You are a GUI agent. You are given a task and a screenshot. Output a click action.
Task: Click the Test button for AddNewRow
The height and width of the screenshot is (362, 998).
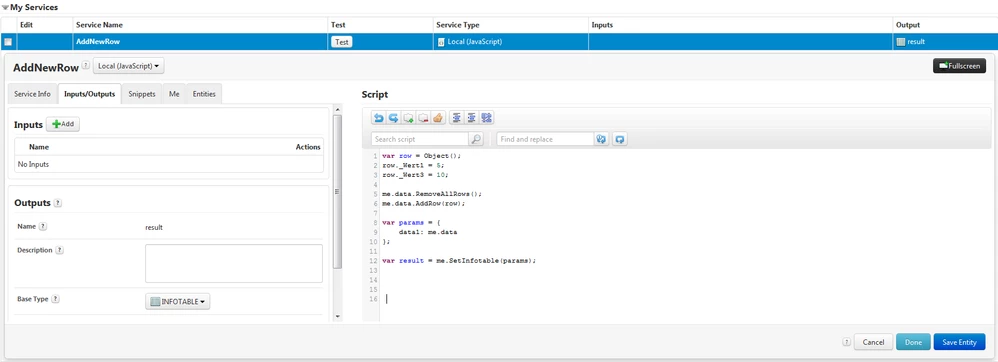point(342,42)
